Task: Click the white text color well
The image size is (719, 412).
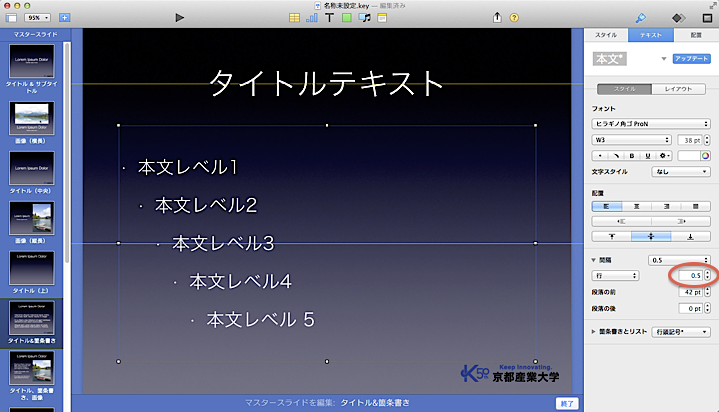Action: coord(689,156)
